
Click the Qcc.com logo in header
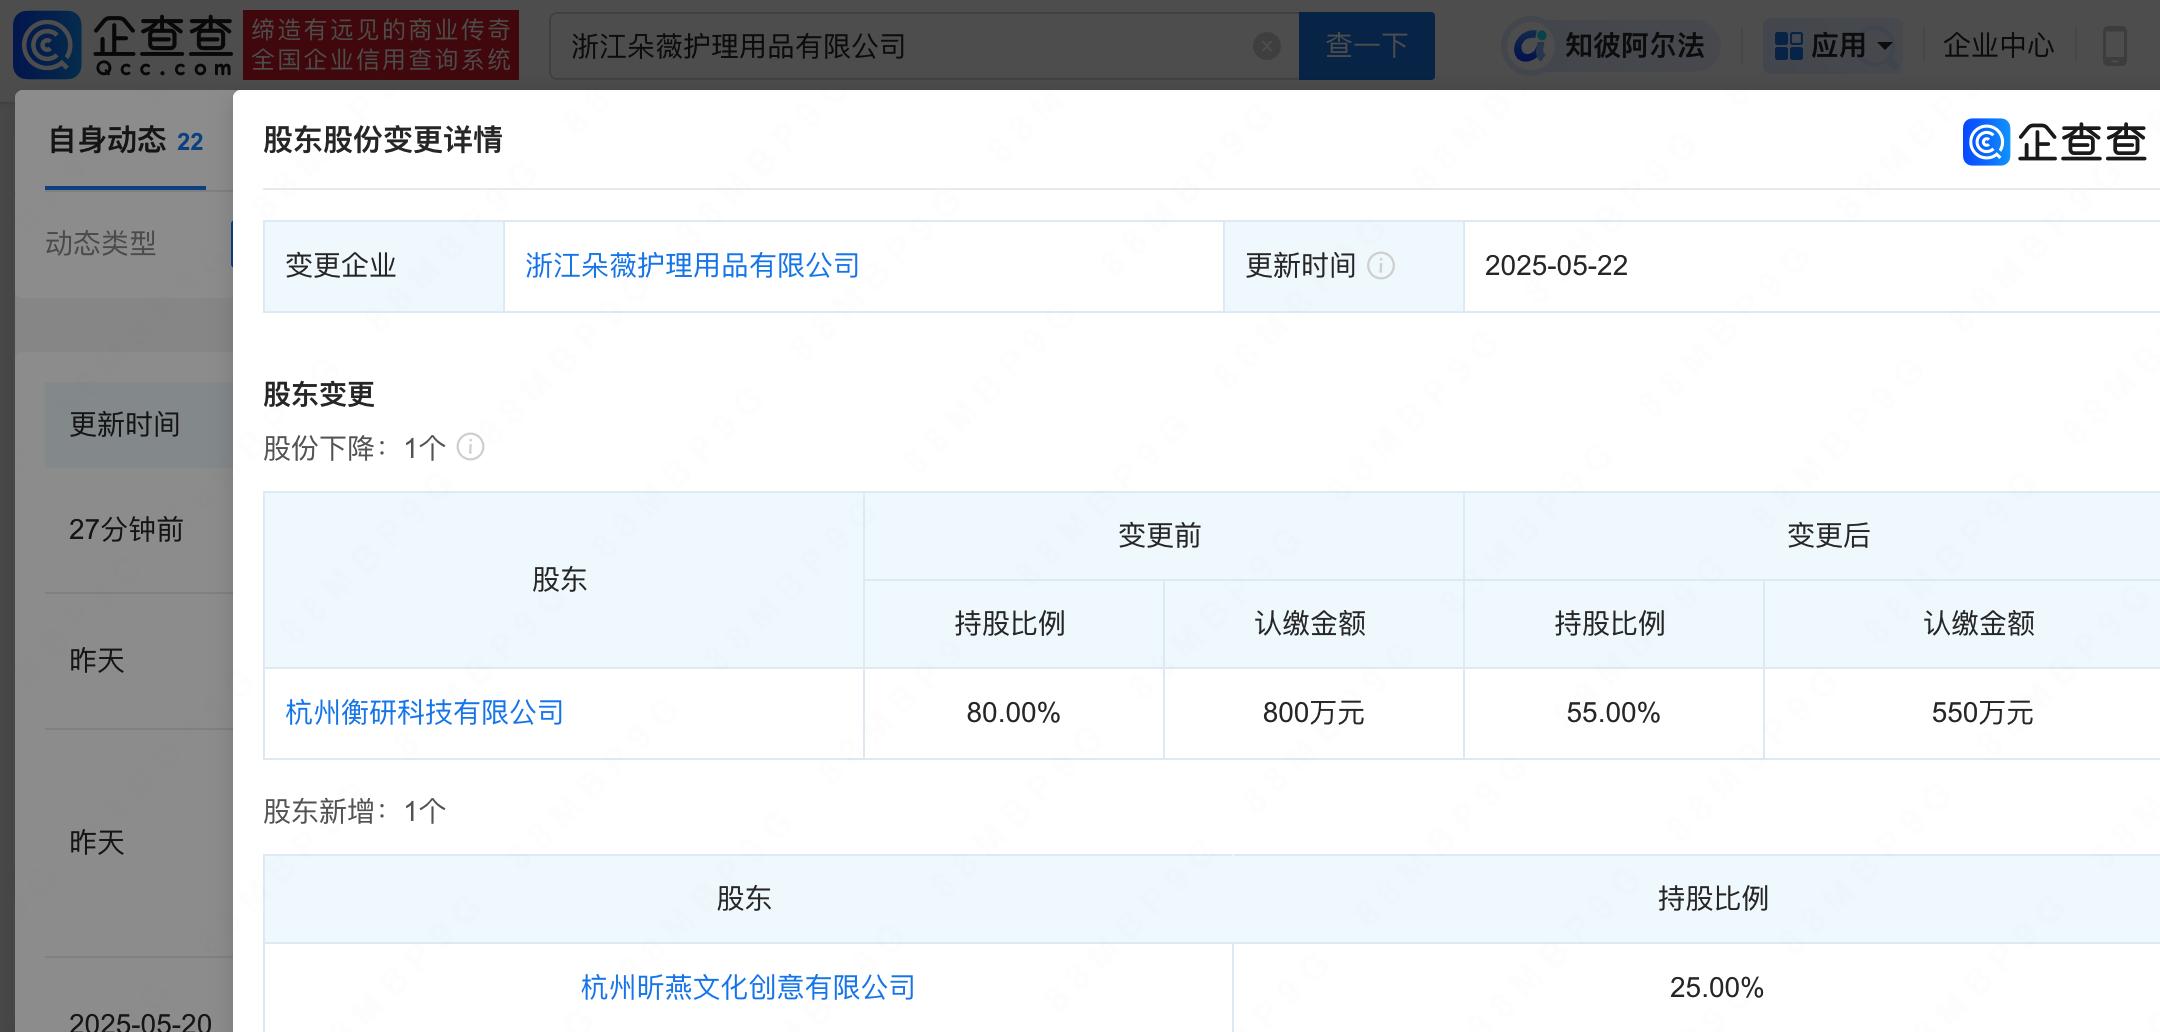pyautogui.click(x=123, y=46)
